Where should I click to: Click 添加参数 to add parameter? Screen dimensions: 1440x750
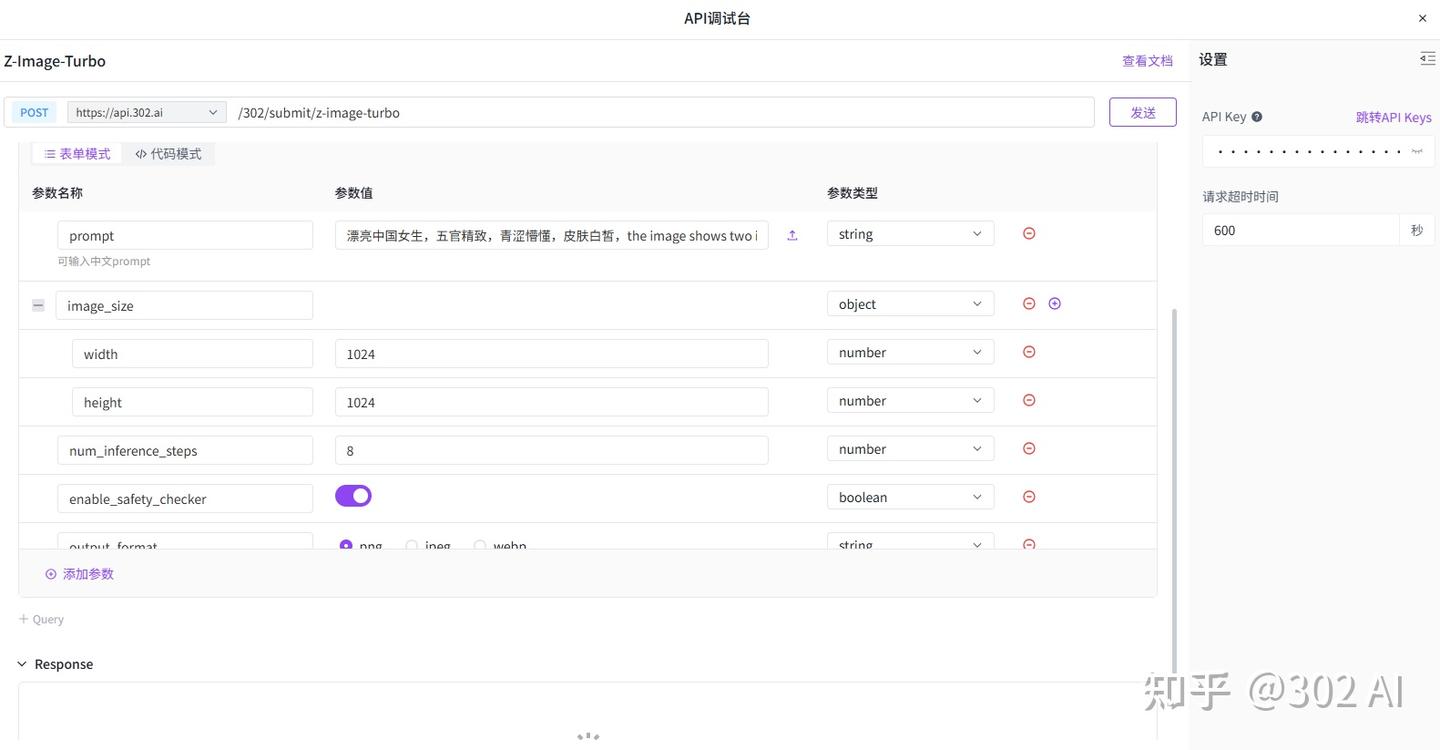click(x=80, y=574)
